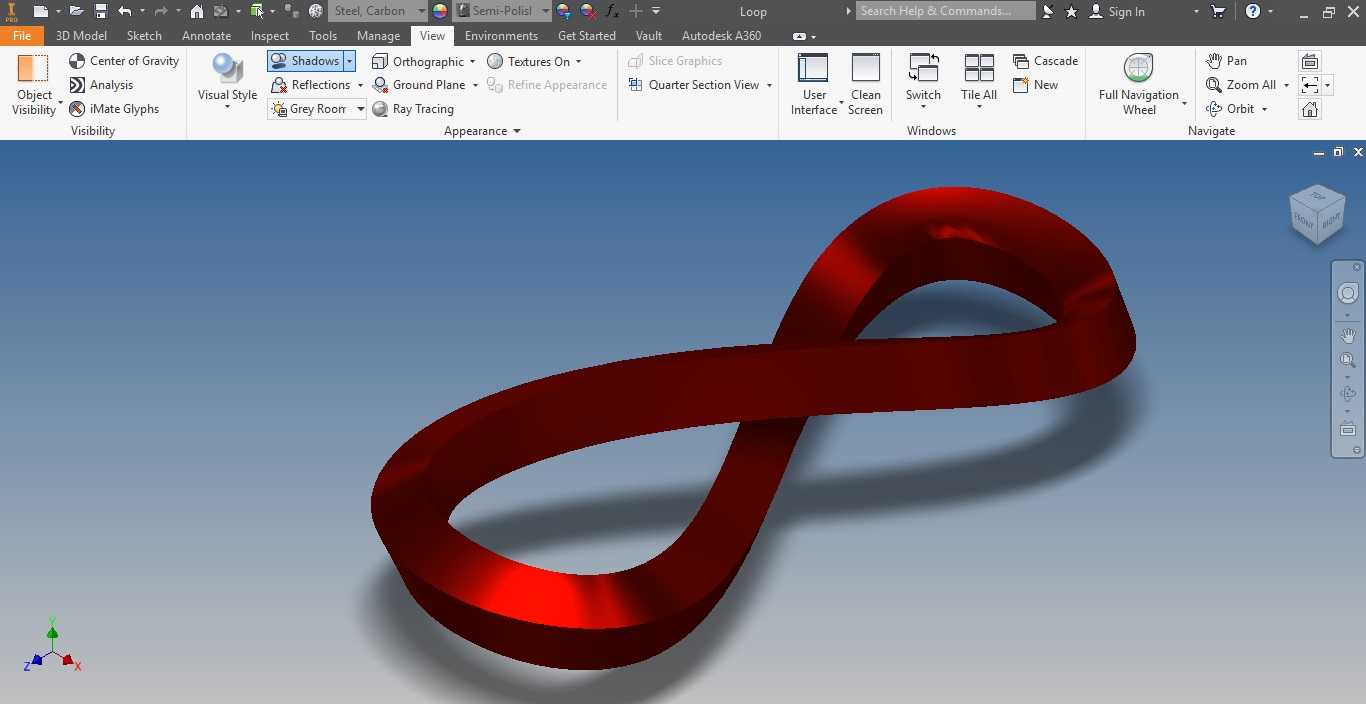Viewport: 1366px width, 704px height.
Task: Click the zoom icon on navigation bar
Action: 1348,361
